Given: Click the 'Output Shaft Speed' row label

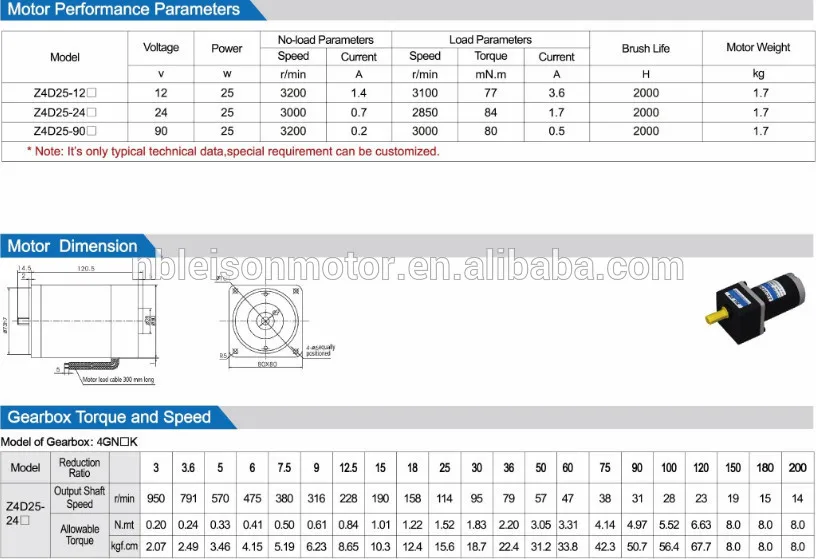Looking at the screenshot, I should point(79,498).
